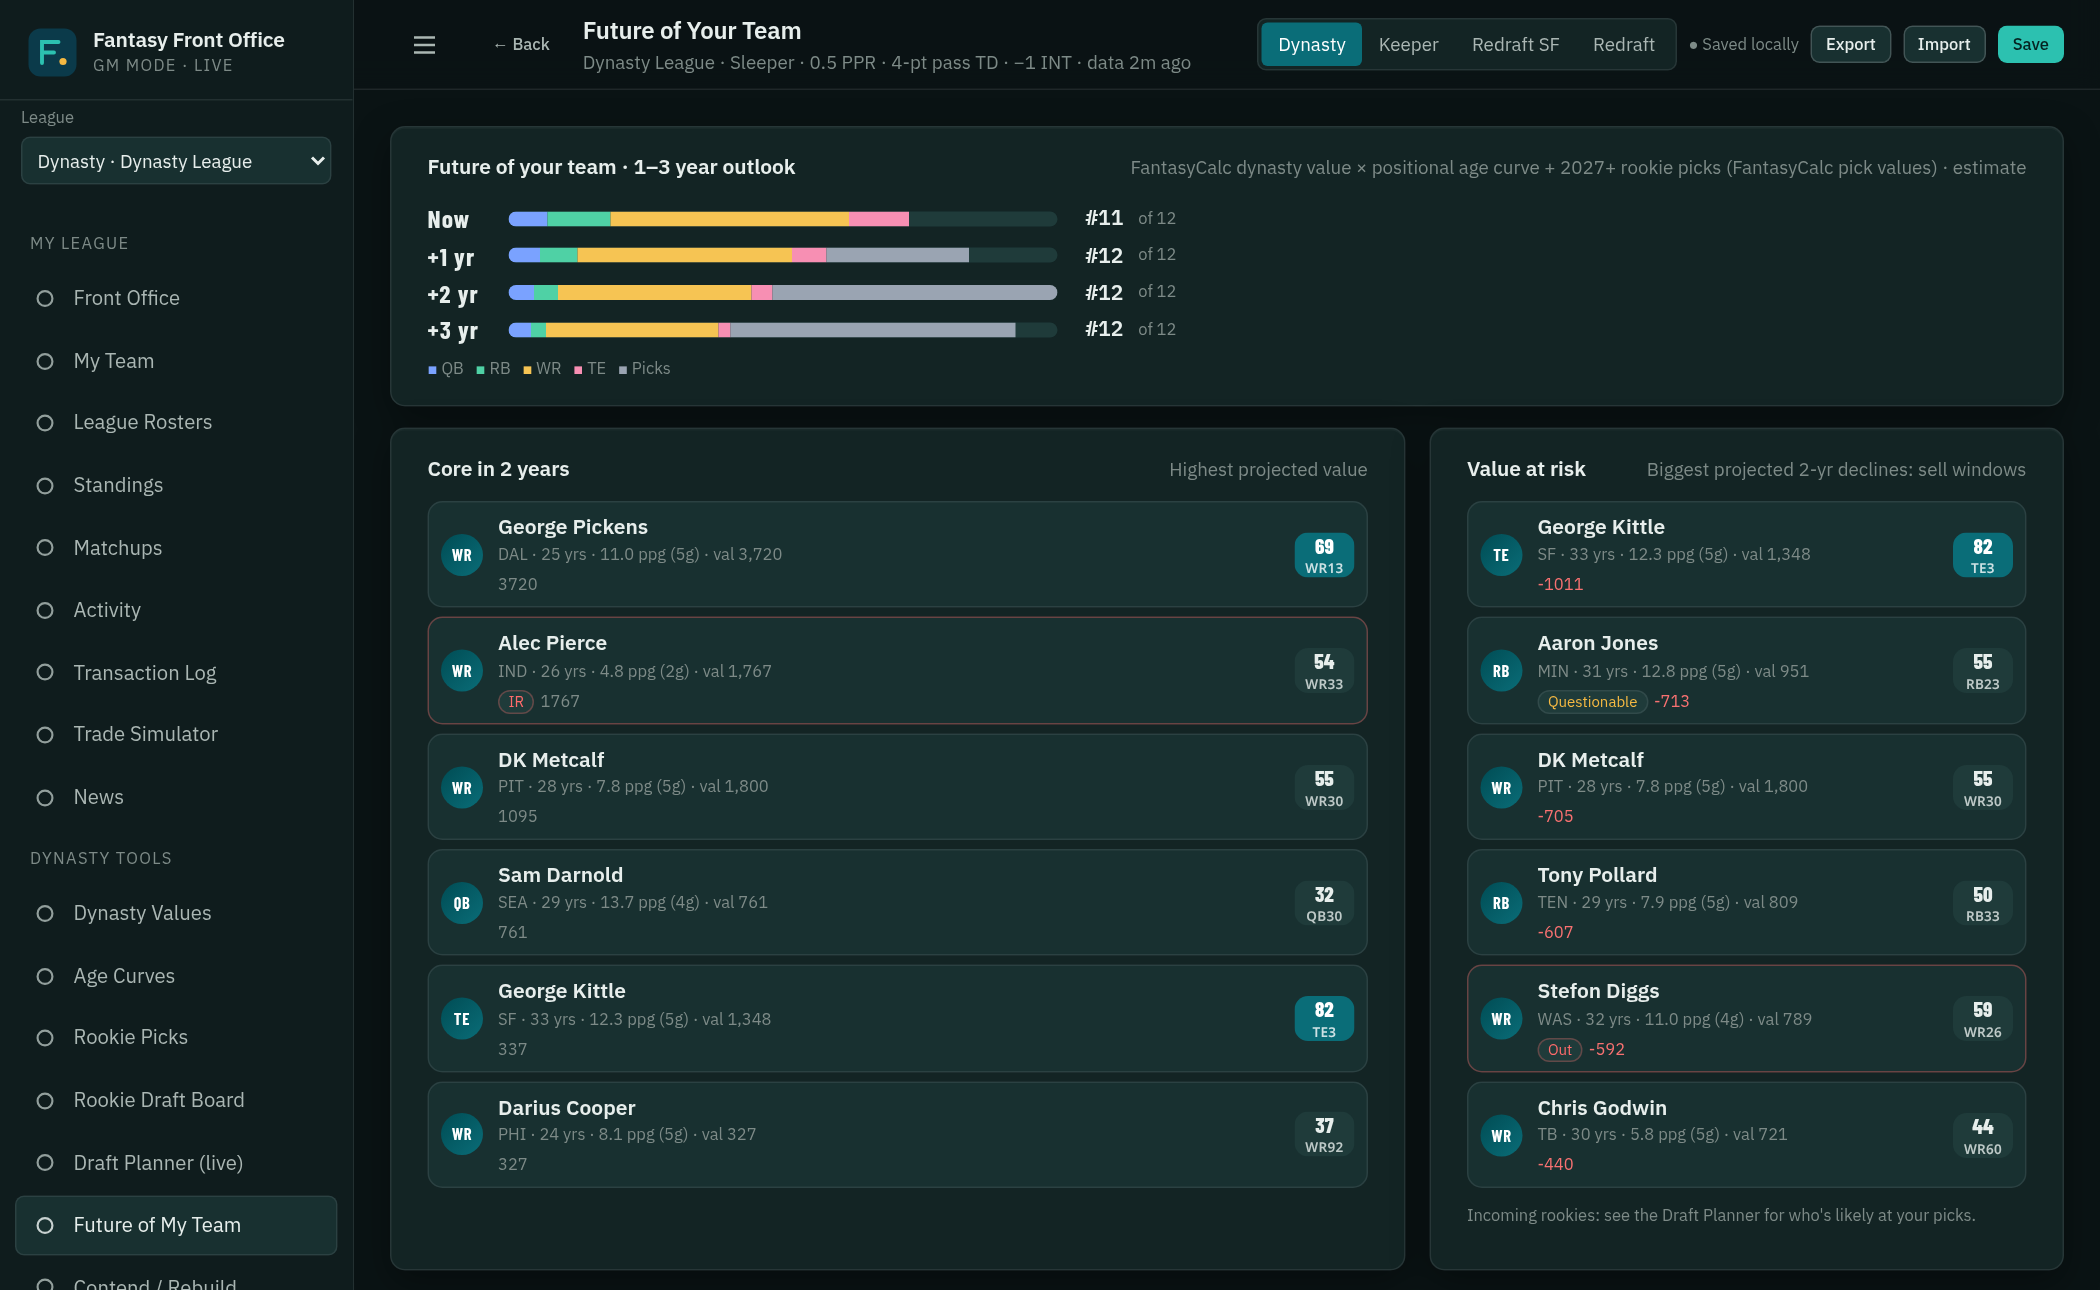
Task: Click the circle icon next to Rookie Picks
Action: coord(45,1037)
